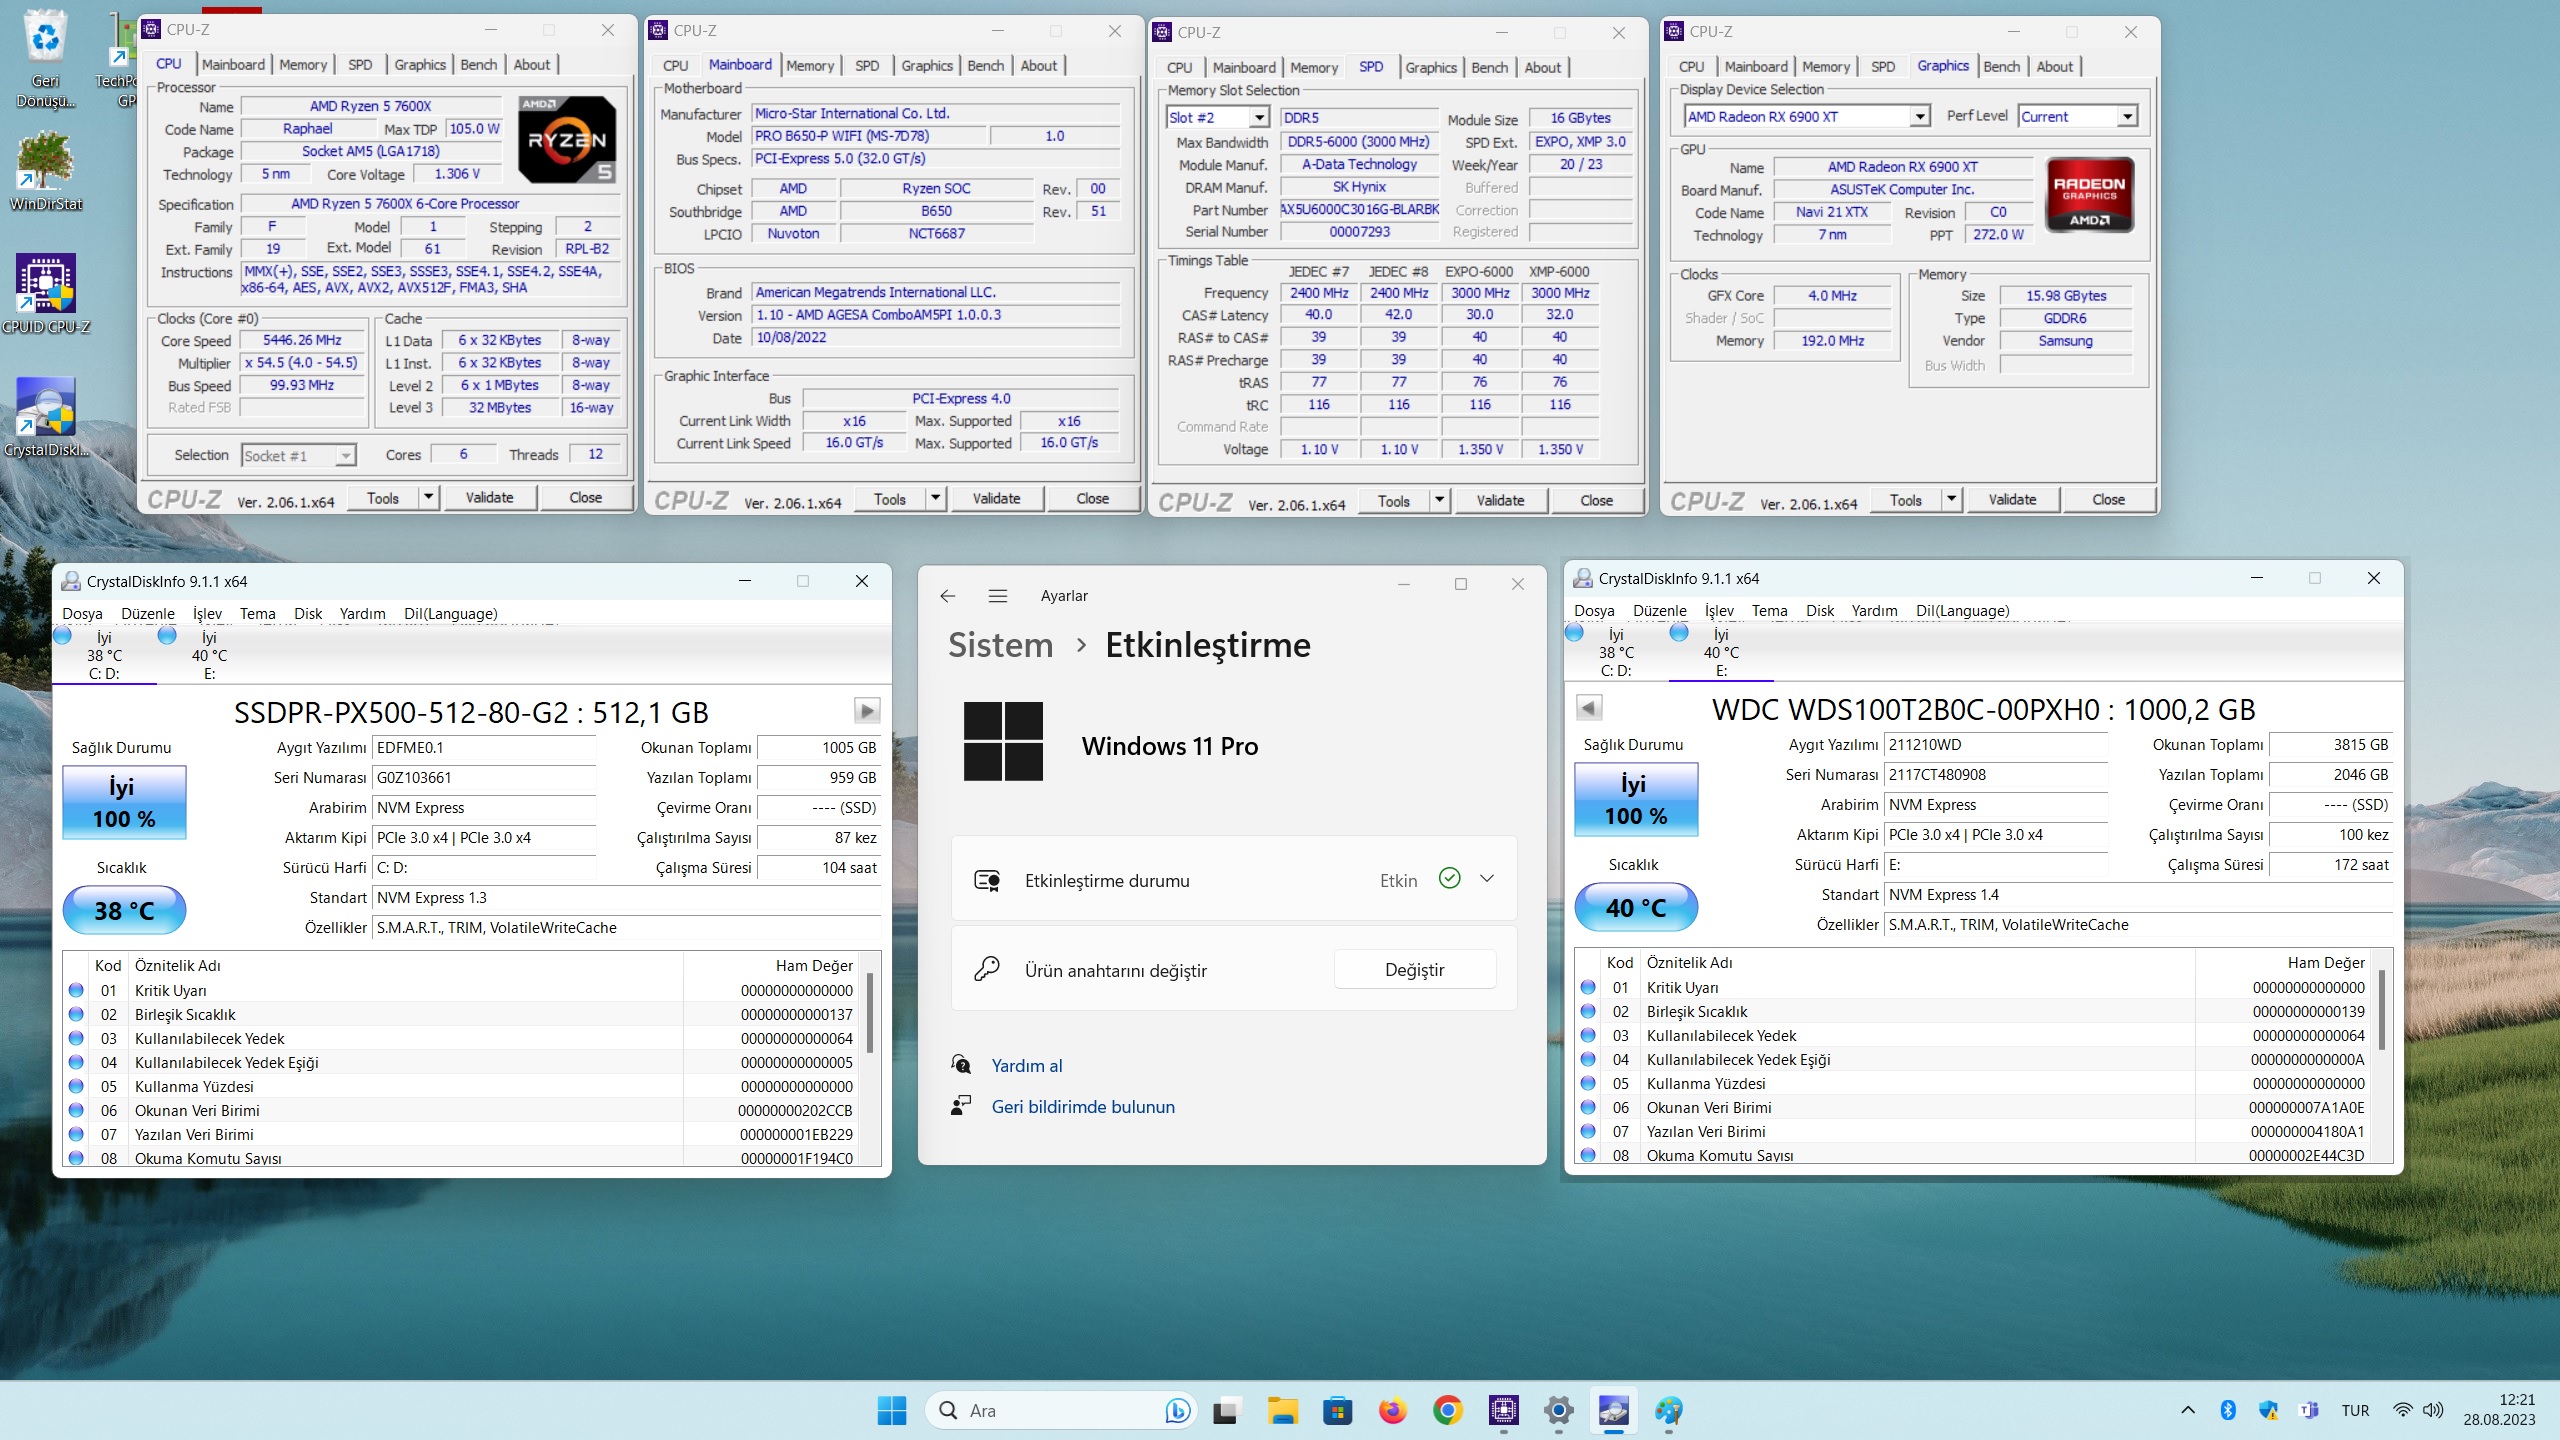
Task: Launch Google Chrome from the taskbar
Action: (x=1447, y=1410)
